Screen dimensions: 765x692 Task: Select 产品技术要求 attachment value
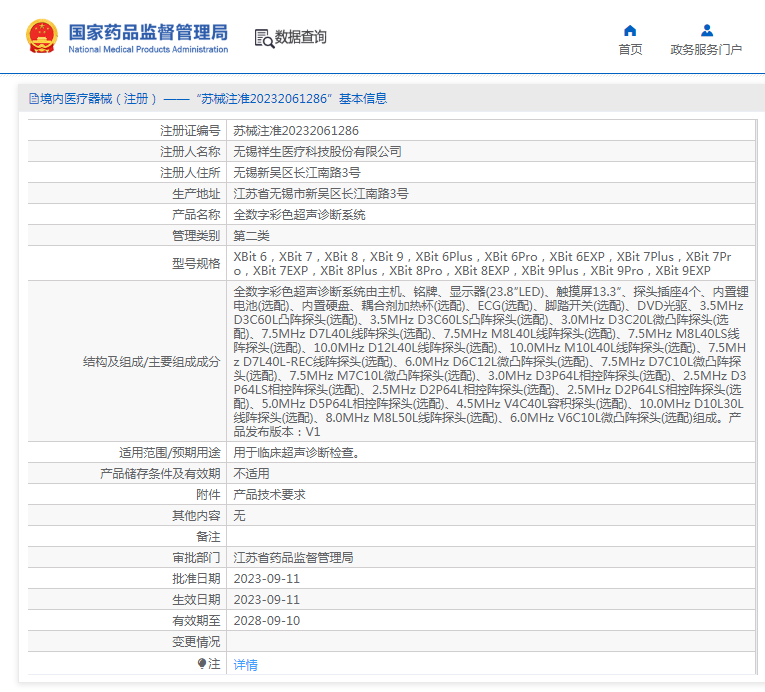[x=269, y=495]
